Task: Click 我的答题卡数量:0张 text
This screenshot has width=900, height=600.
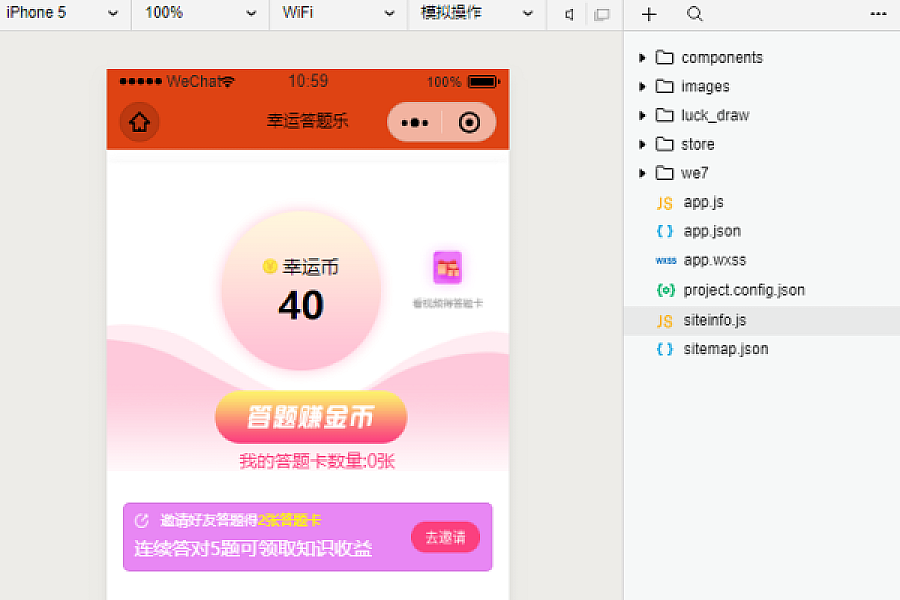Action: pos(317,460)
